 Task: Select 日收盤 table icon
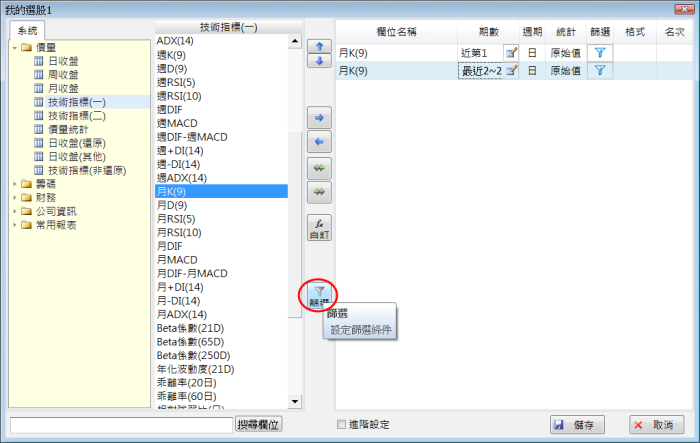point(39,61)
